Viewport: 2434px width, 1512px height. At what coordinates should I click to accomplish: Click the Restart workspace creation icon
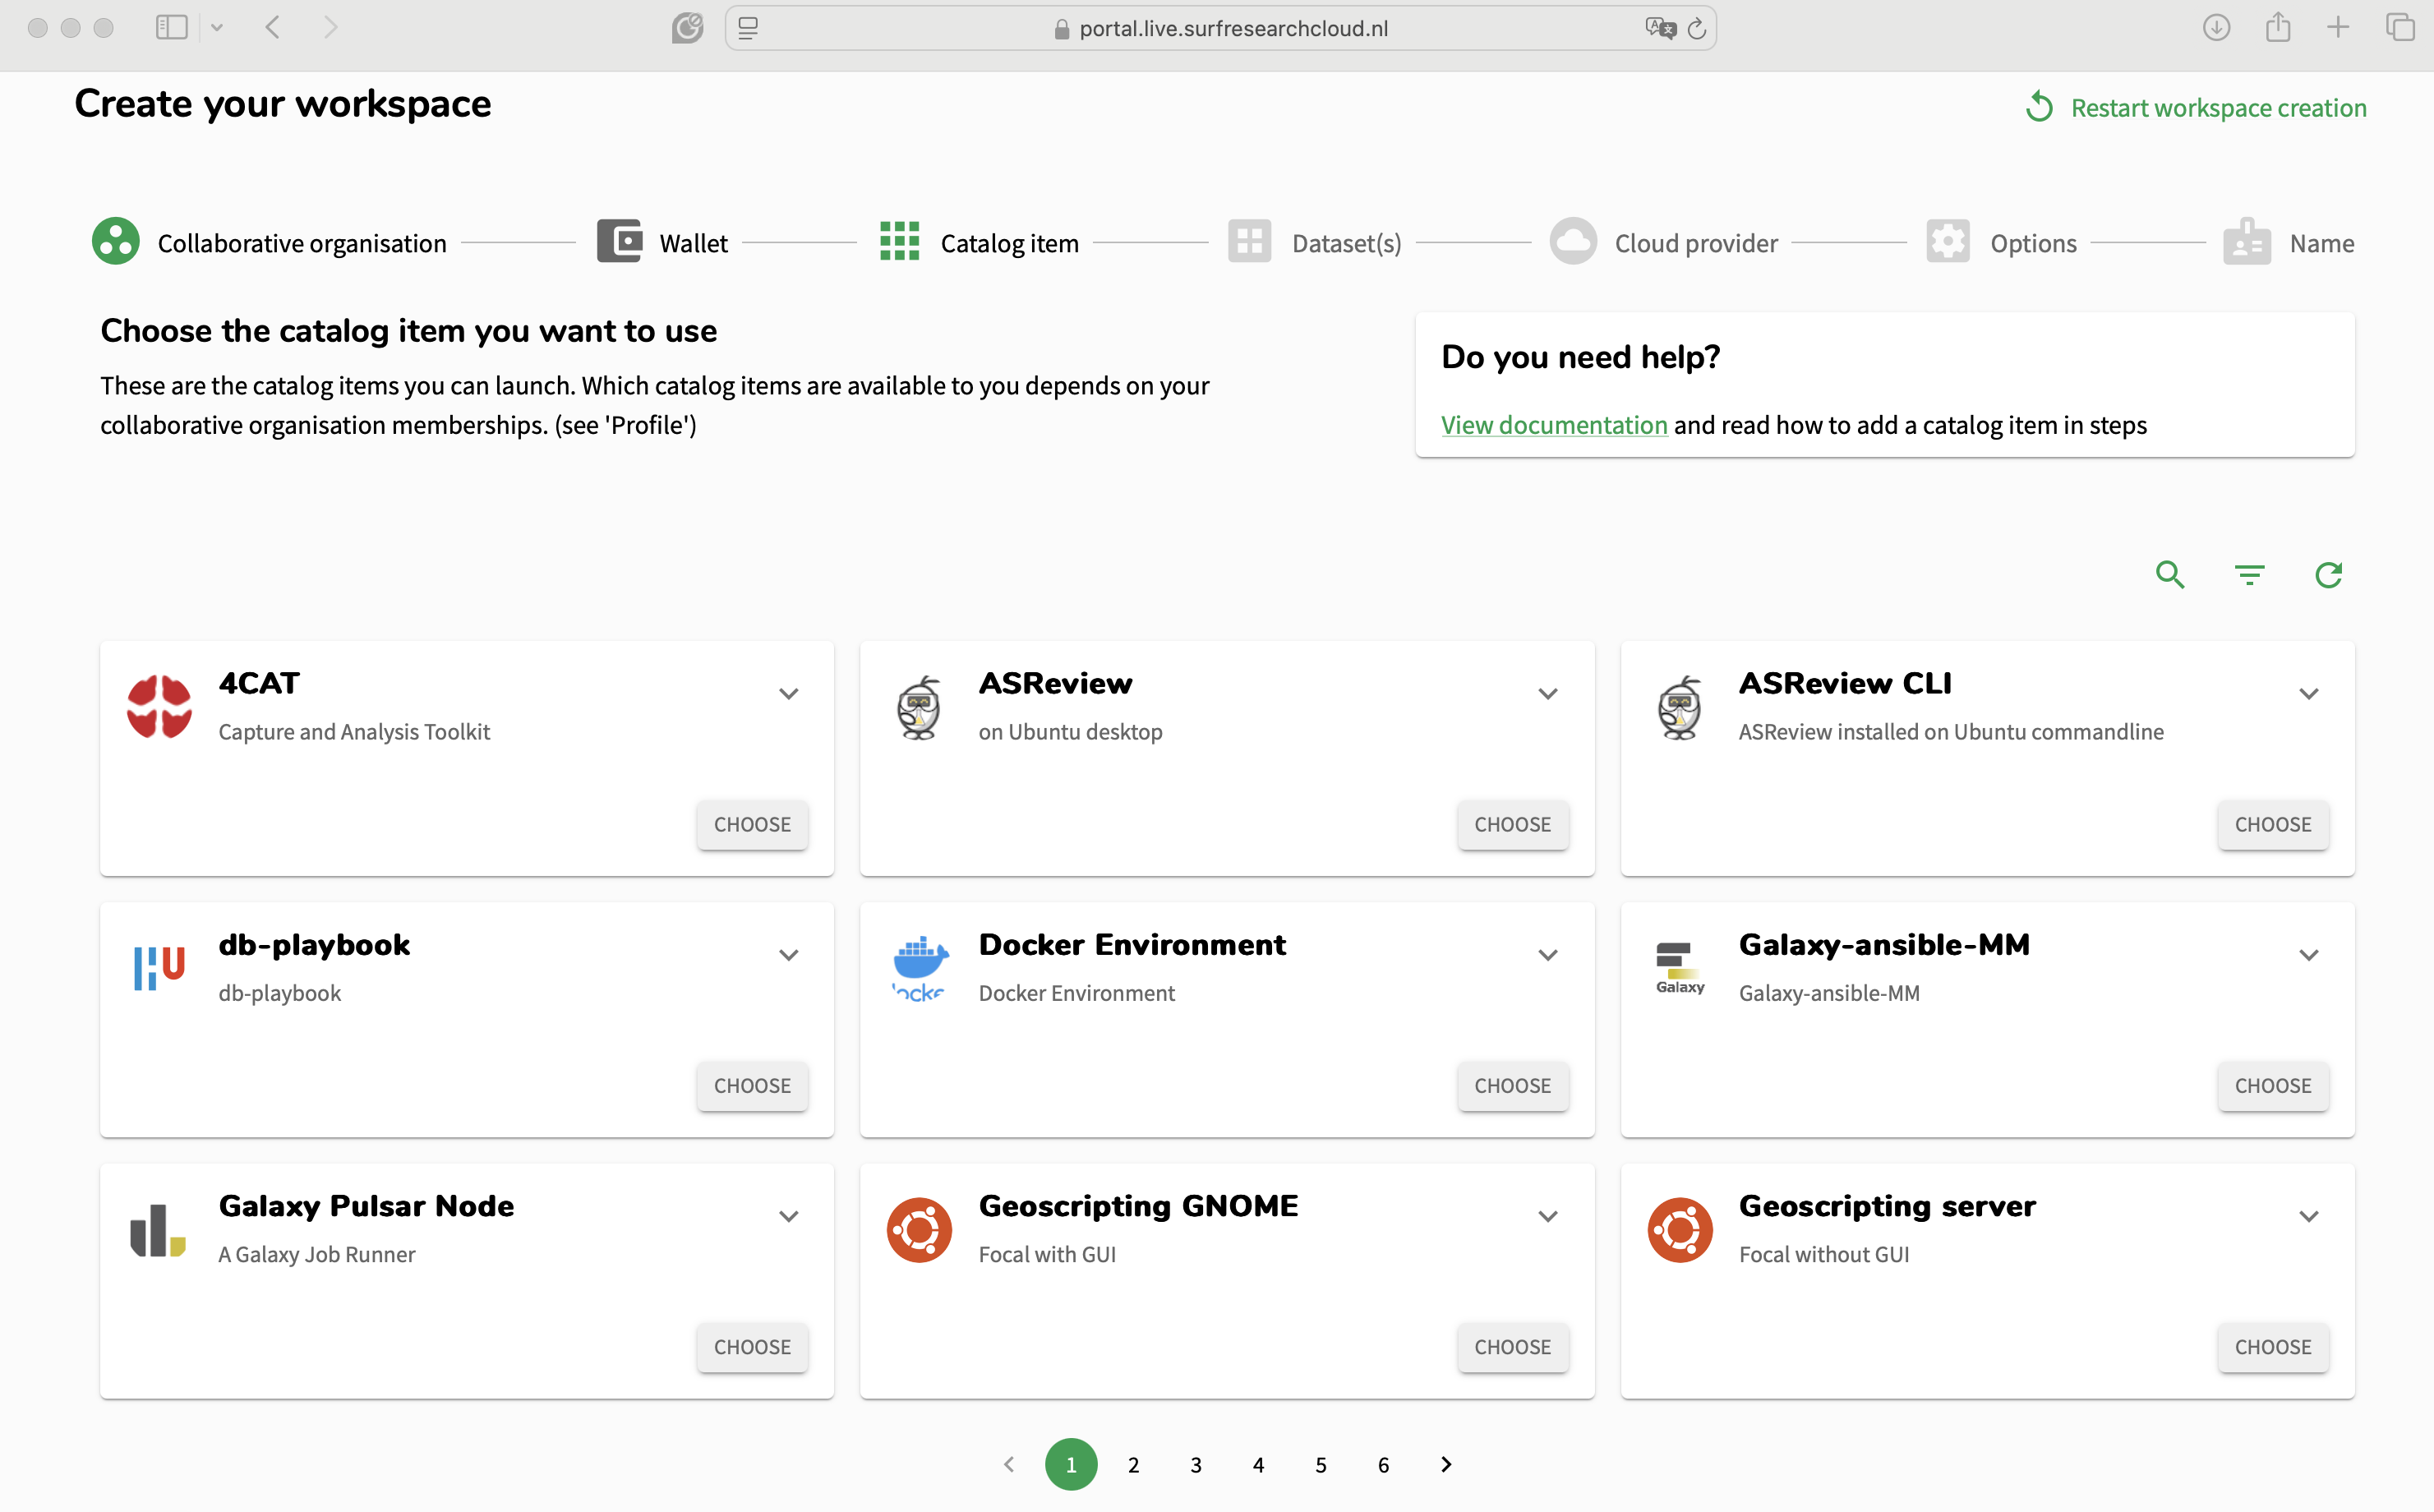(x=2039, y=107)
